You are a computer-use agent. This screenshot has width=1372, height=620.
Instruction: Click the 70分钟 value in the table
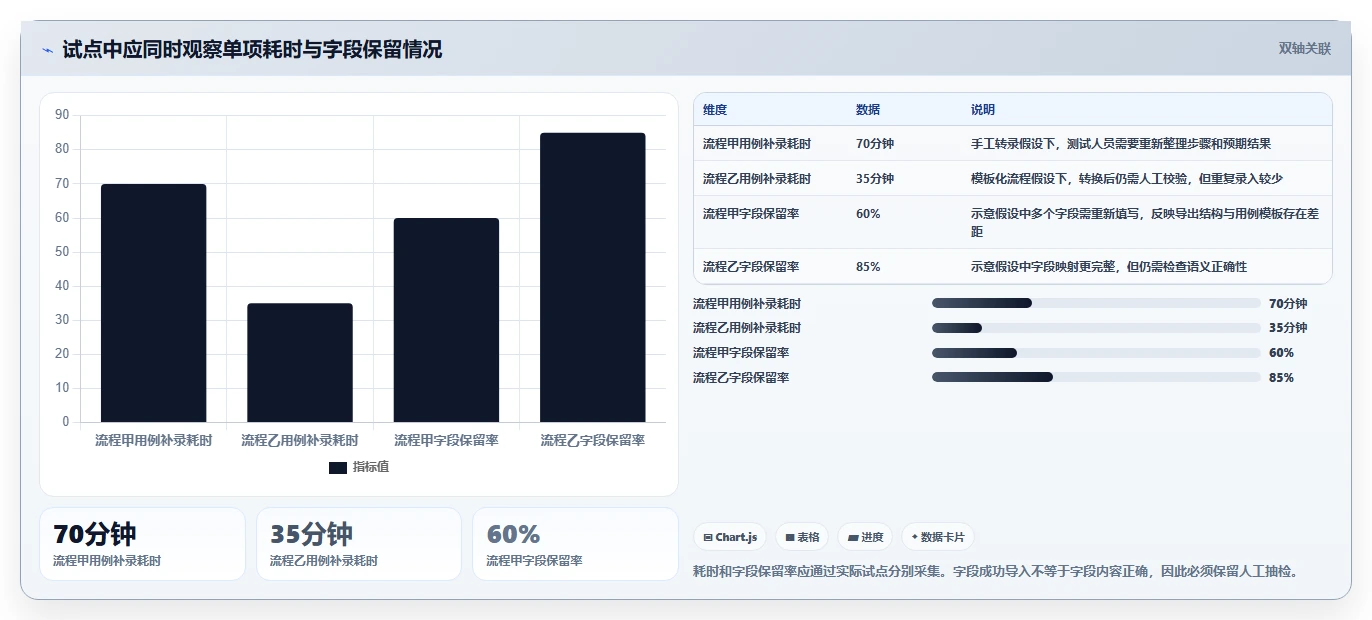(875, 144)
